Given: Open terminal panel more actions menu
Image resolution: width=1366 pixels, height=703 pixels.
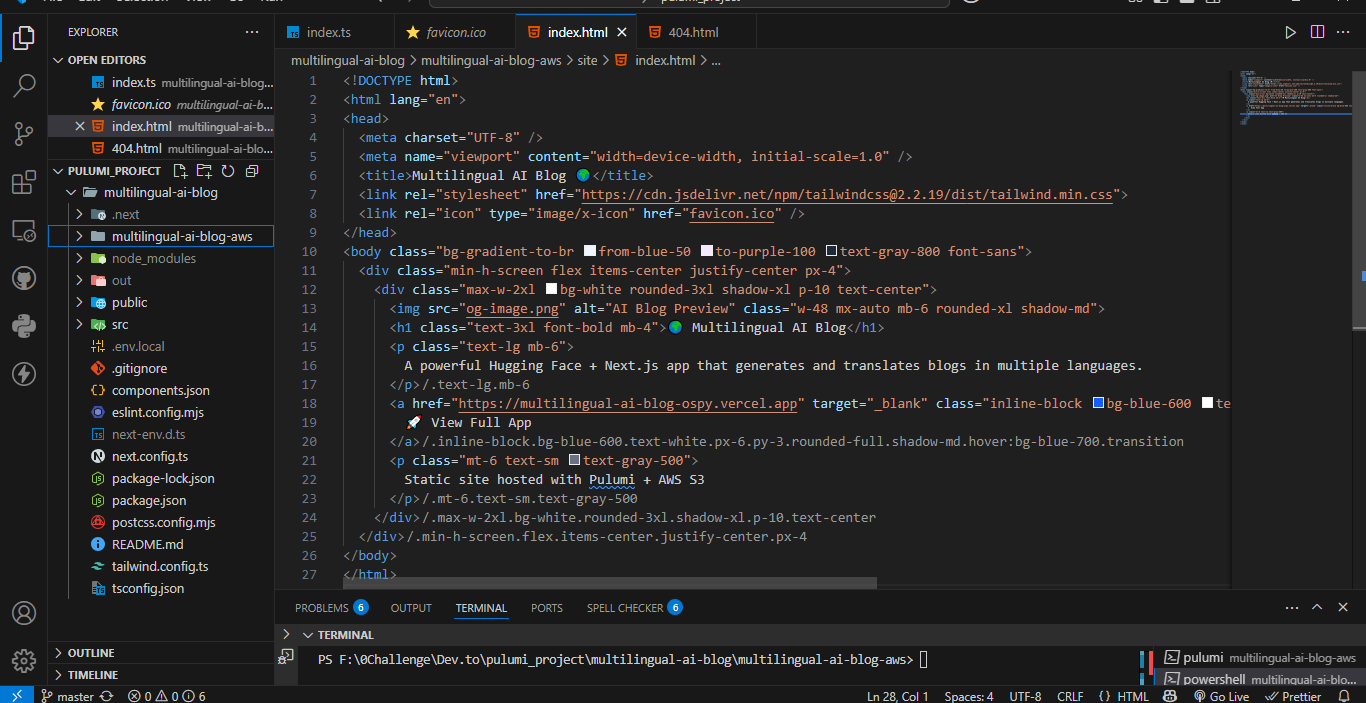Looking at the screenshot, I should click(x=1290, y=607).
